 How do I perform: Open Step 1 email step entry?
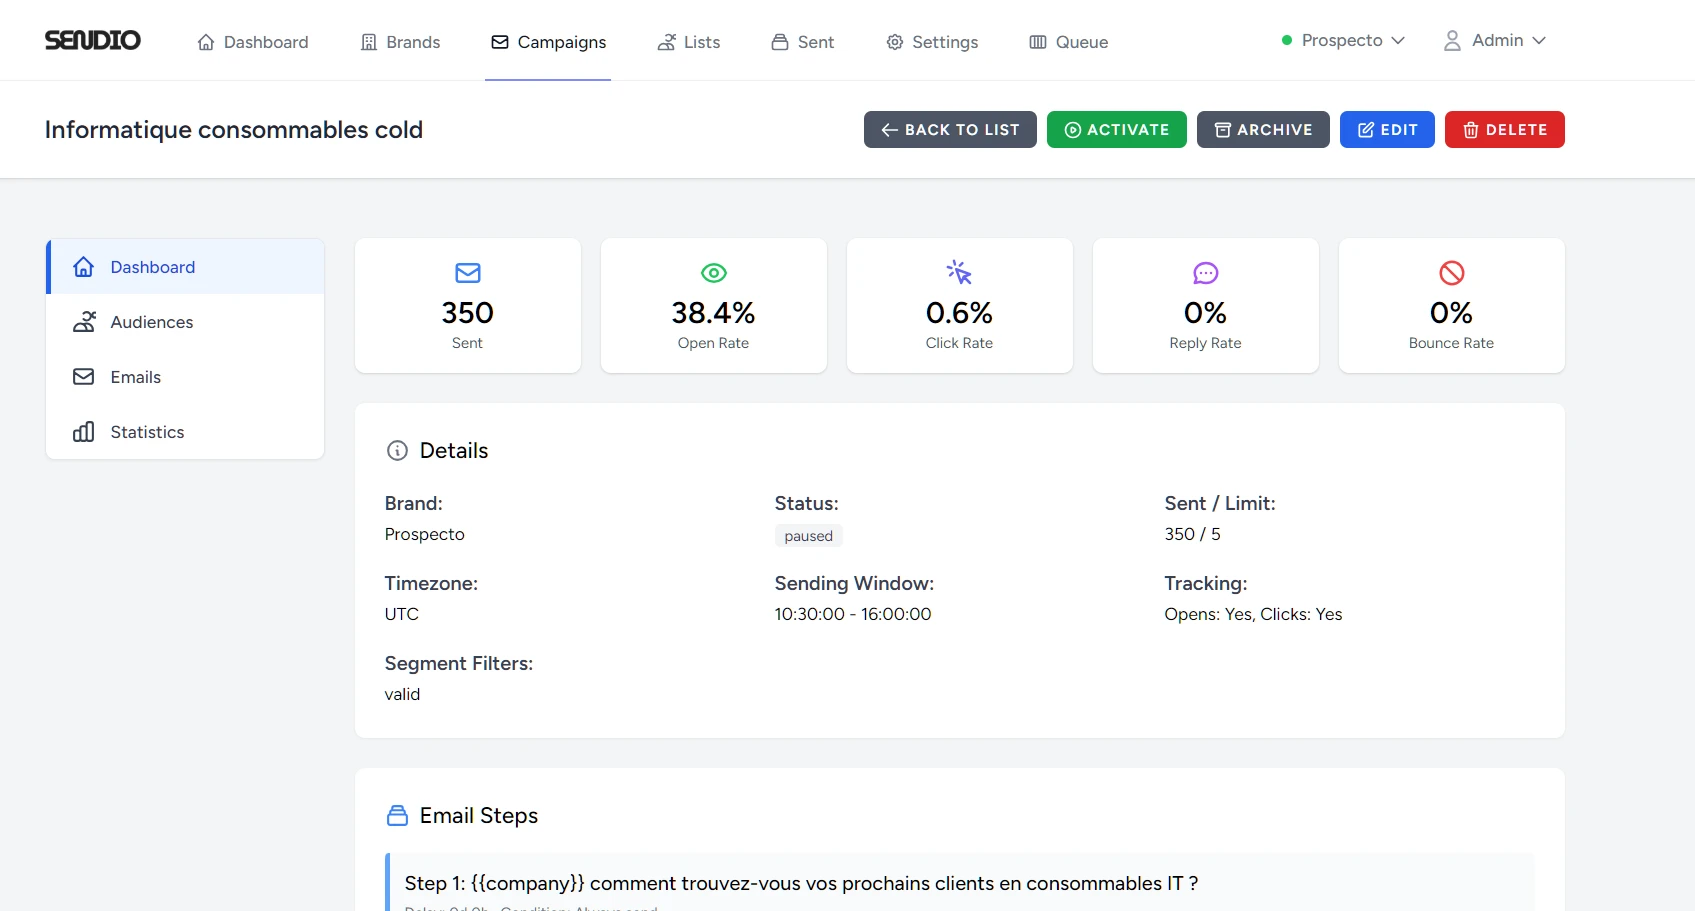960,884
